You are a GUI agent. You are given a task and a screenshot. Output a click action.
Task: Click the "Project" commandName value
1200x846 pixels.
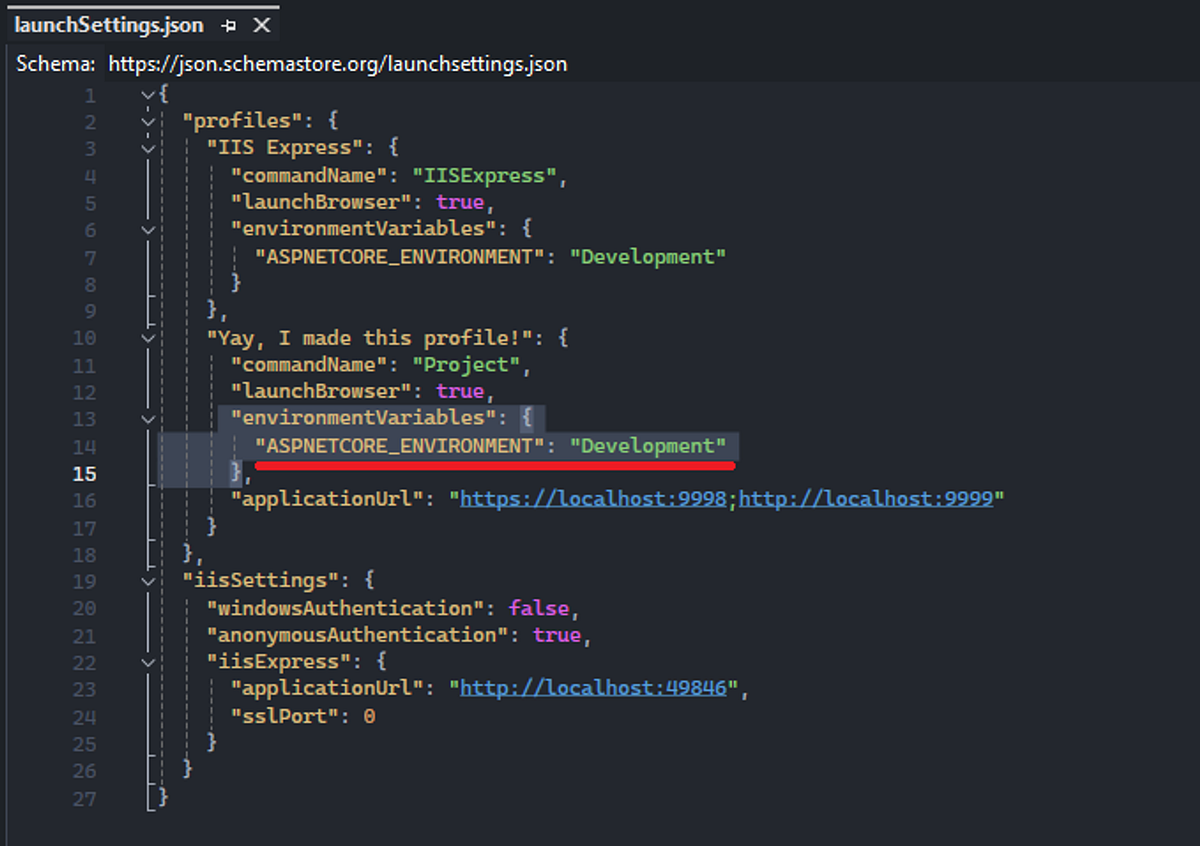[465, 365]
